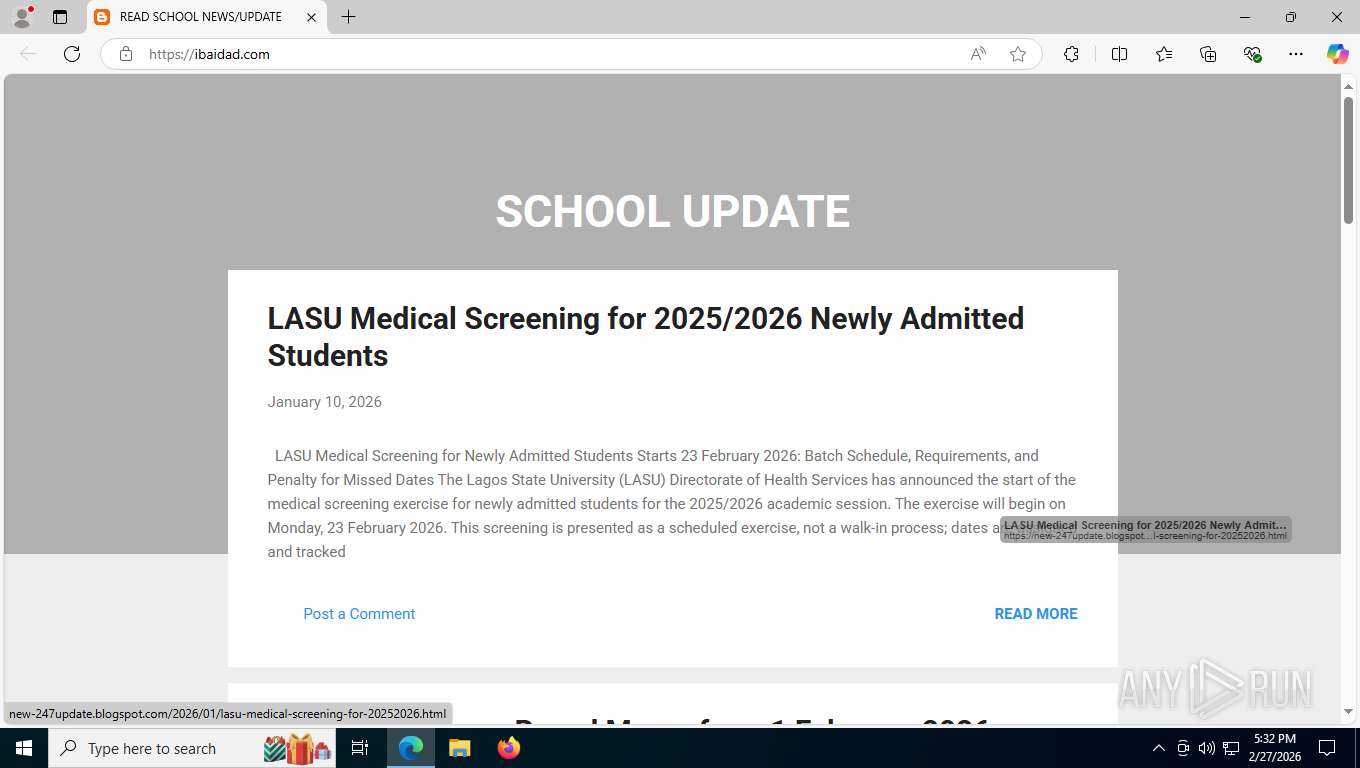View site information lock icon
This screenshot has width=1360, height=768.
(126, 54)
